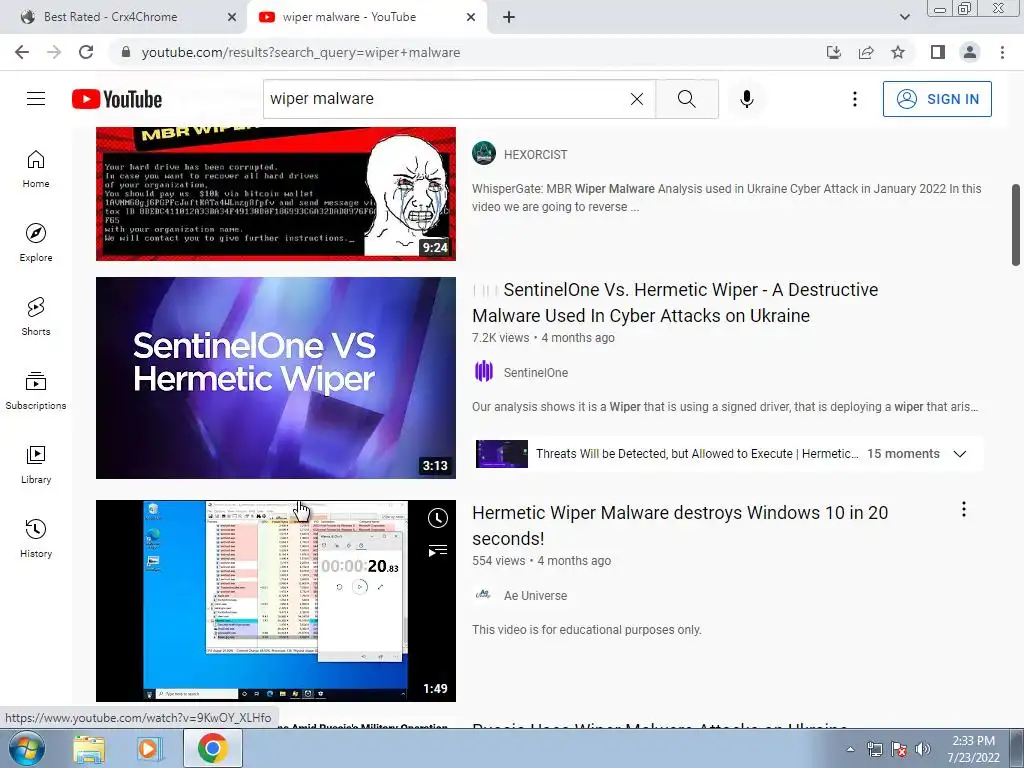Open the tab search chevron
1024x768 pixels.
[904, 17]
